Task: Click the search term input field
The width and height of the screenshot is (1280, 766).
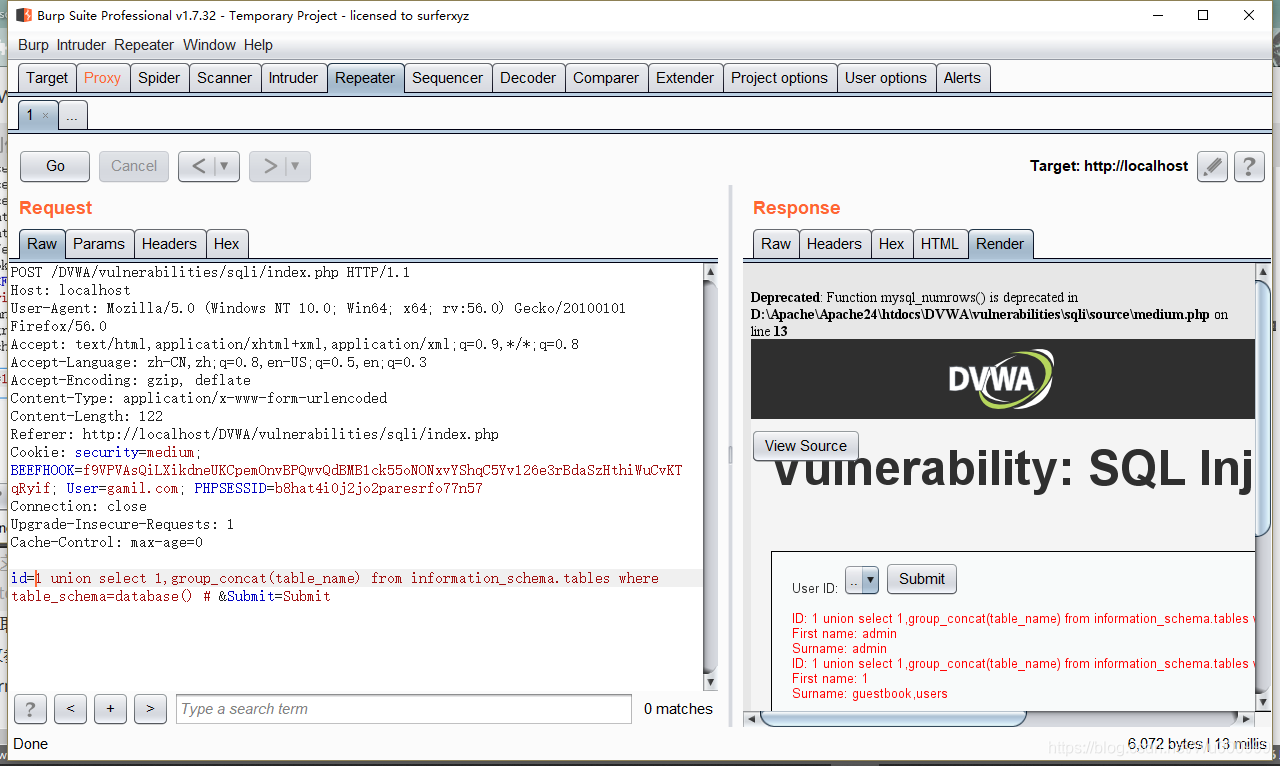Action: [404, 709]
